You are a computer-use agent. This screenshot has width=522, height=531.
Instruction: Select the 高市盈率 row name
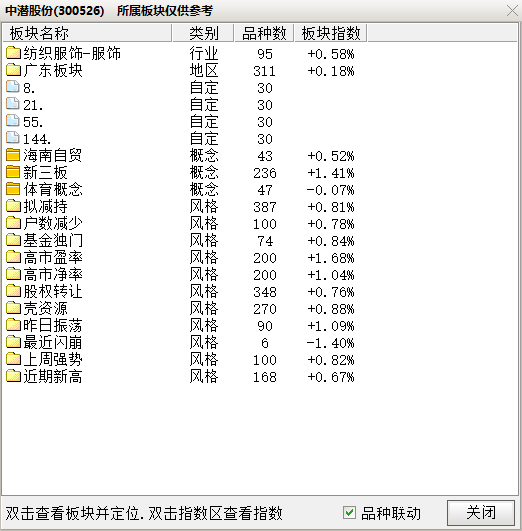53,257
